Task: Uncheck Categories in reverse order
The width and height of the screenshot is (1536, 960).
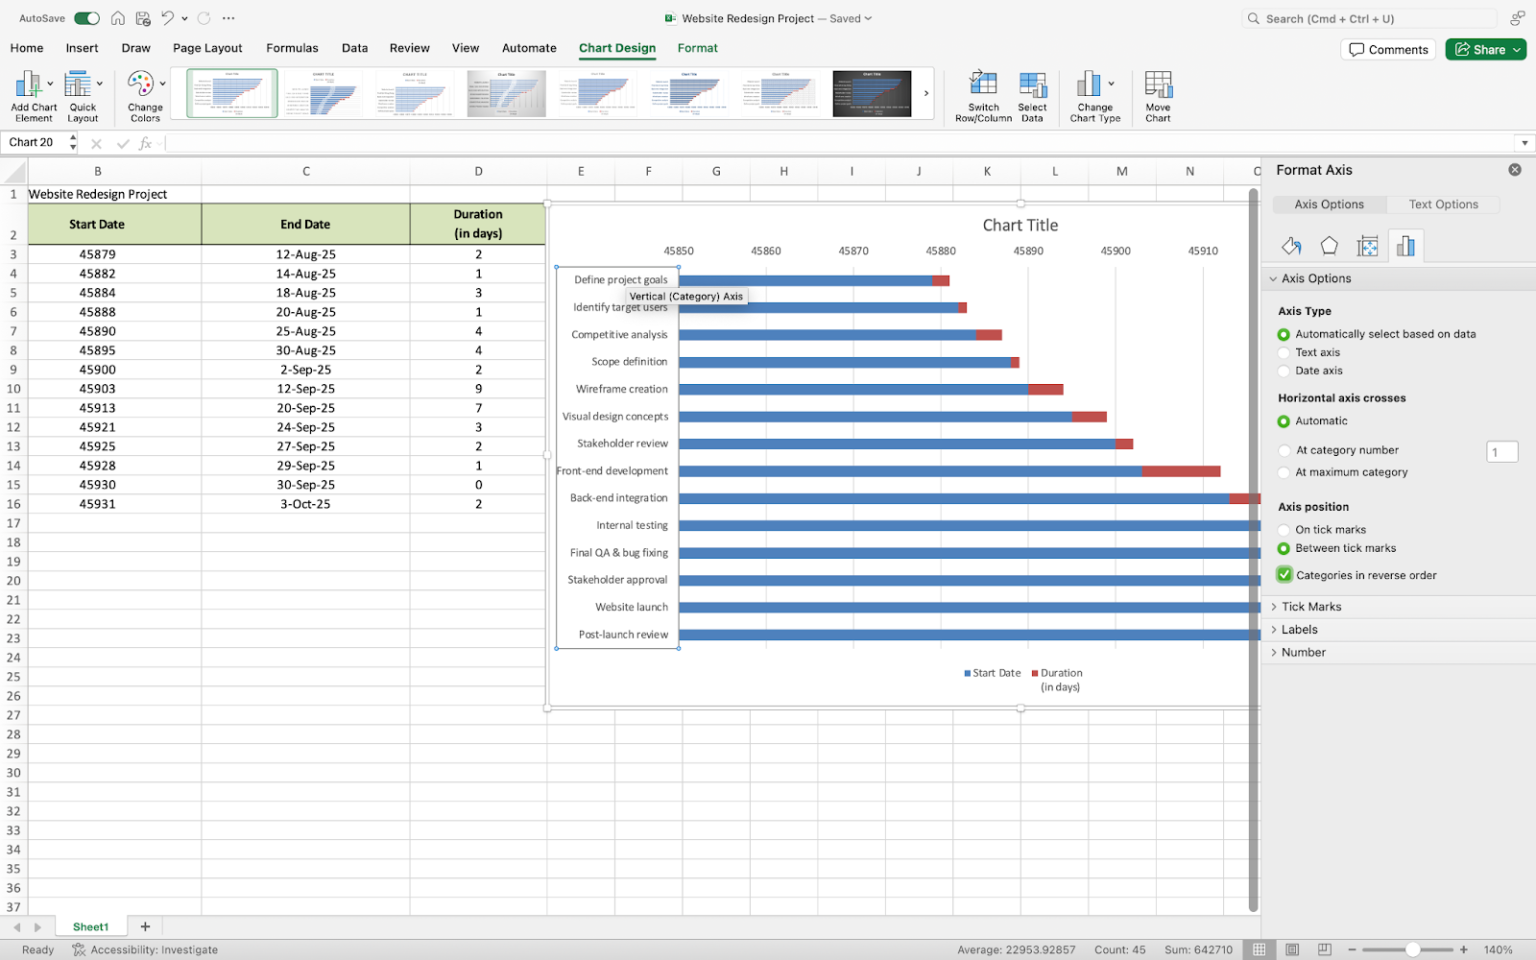Action: click(1283, 574)
